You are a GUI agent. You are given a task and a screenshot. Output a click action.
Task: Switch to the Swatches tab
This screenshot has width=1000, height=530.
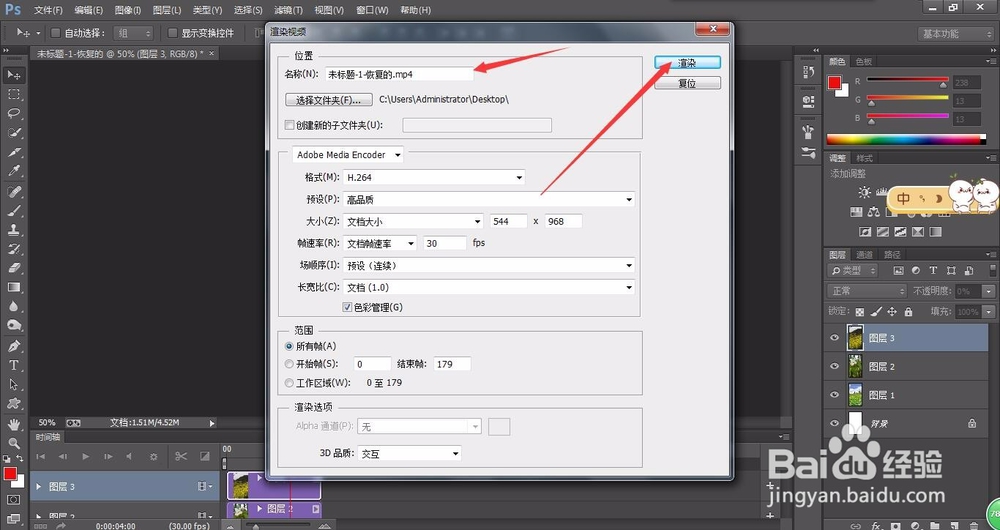click(864, 62)
